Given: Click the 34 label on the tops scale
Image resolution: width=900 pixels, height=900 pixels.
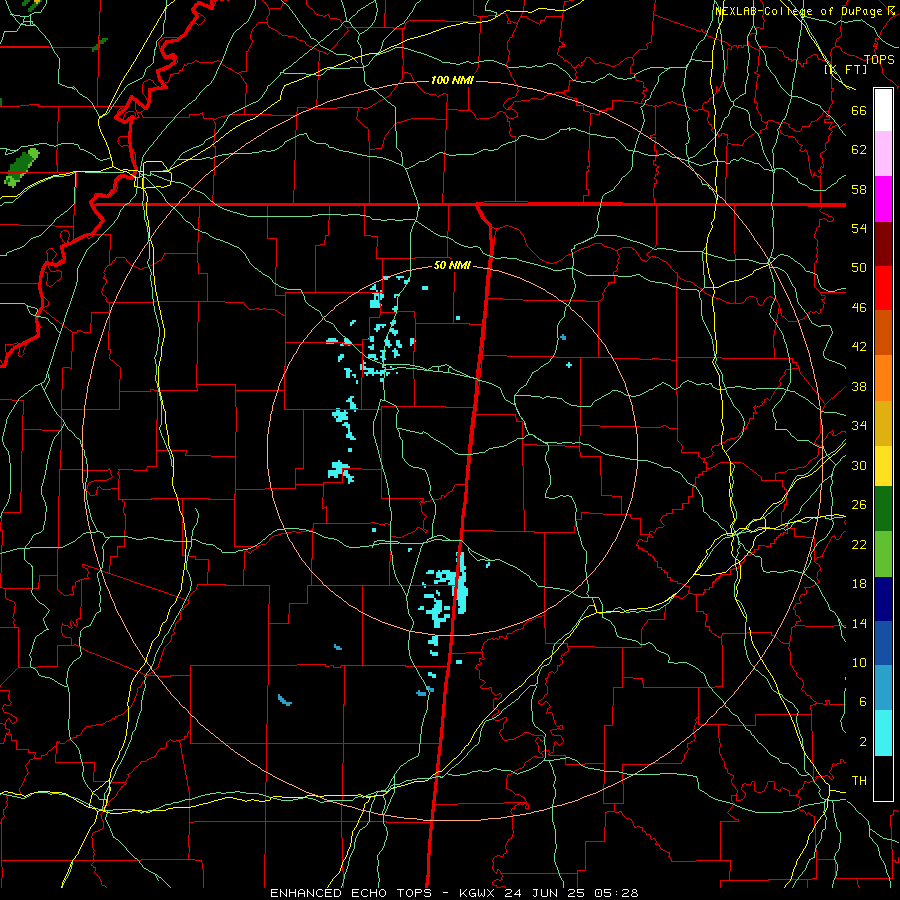Looking at the screenshot, I should tap(859, 425).
